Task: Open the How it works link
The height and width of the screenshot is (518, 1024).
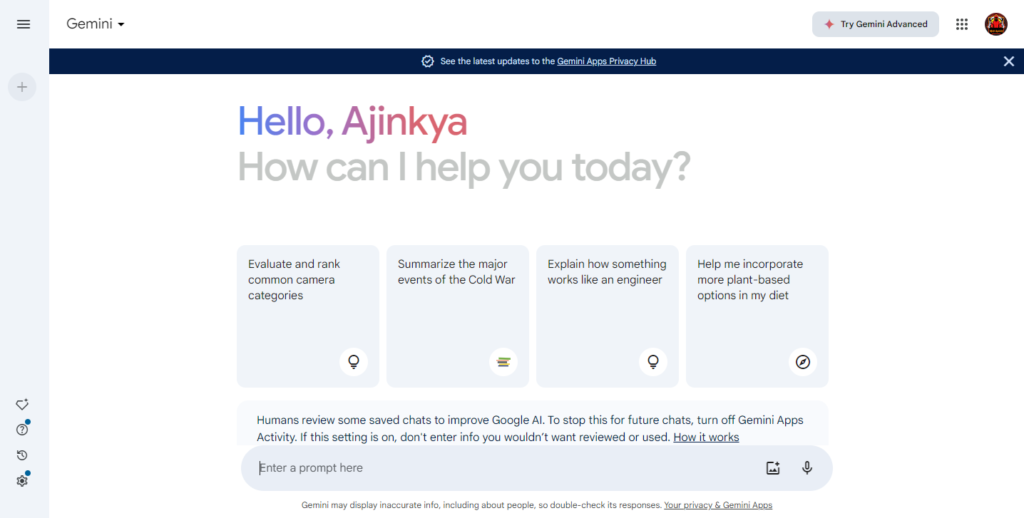Action: point(706,437)
